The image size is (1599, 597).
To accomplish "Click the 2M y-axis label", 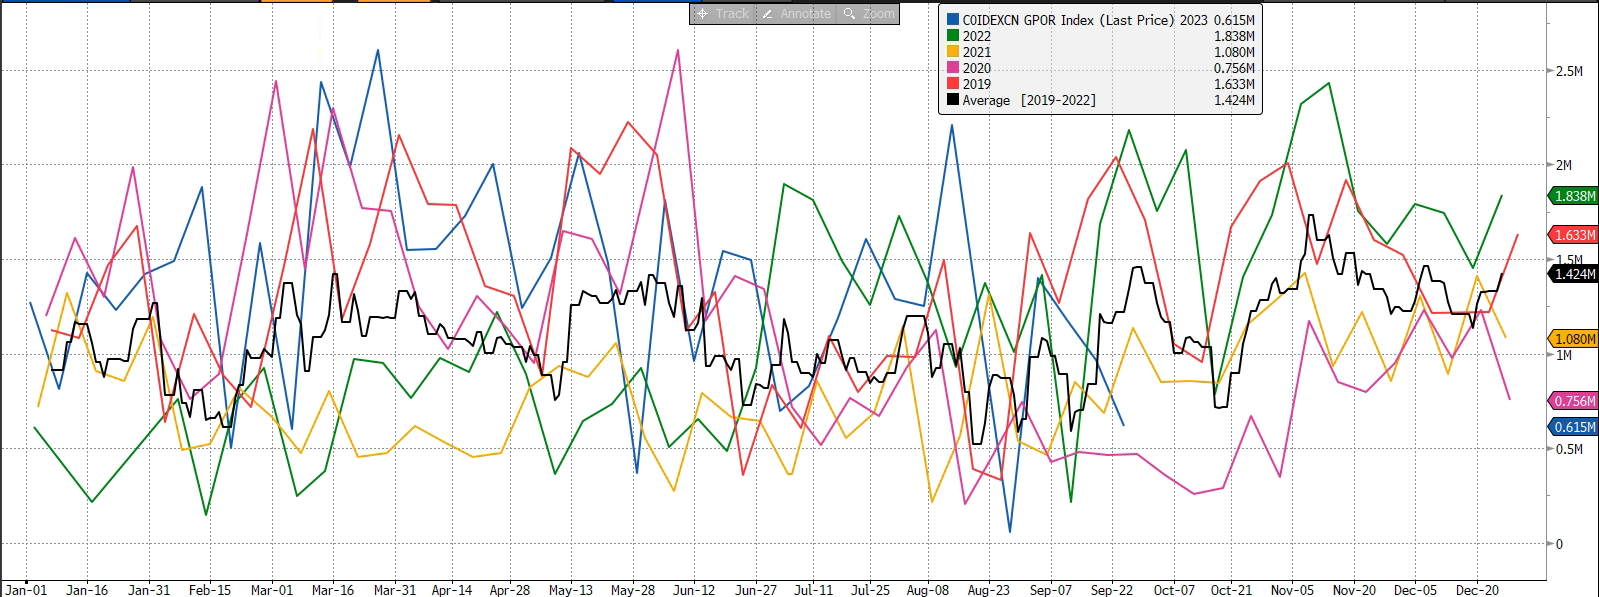I will [1564, 165].
